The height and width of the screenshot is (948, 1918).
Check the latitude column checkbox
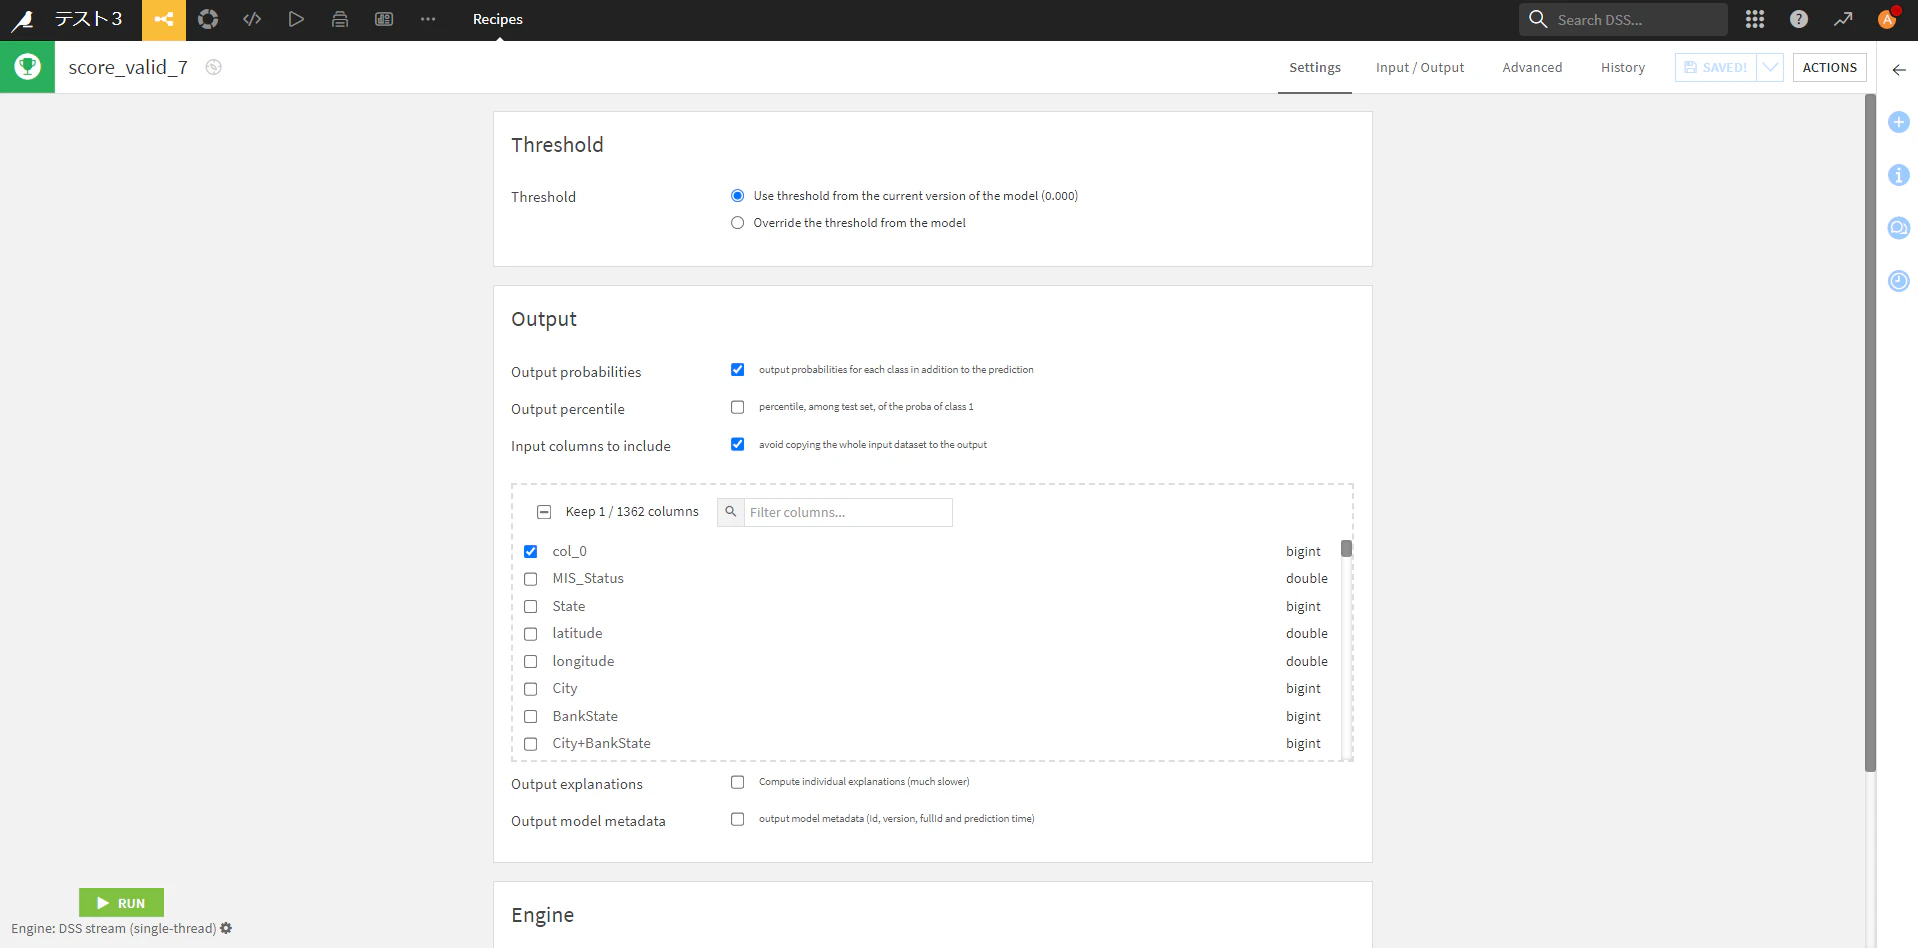pos(531,634)
